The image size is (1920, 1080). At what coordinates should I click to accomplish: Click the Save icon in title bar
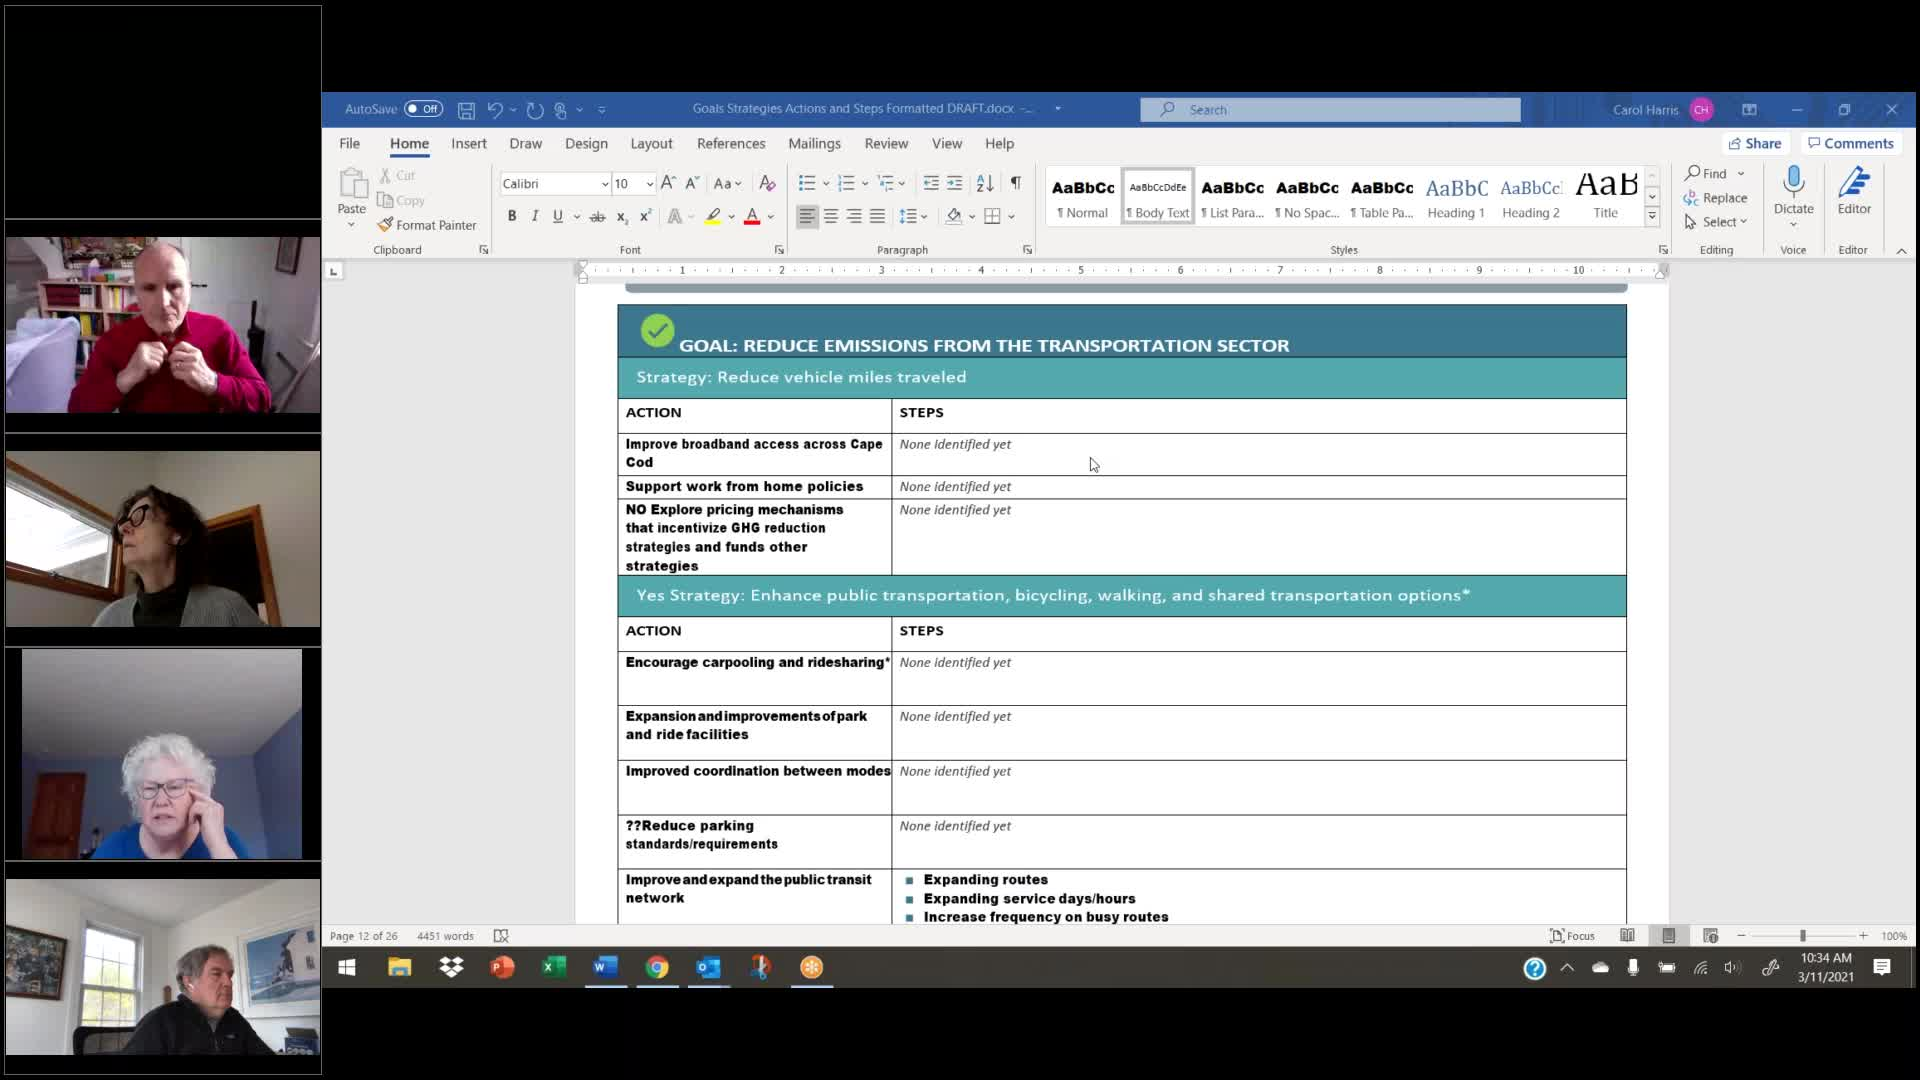pos(466,110)
